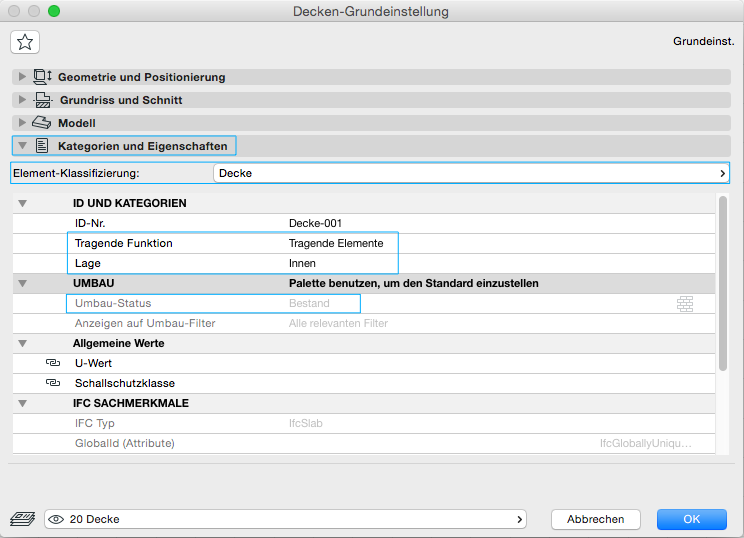
Task: Click the ID-Nr. field value Decke-001
Action: (x=316, y=223)
